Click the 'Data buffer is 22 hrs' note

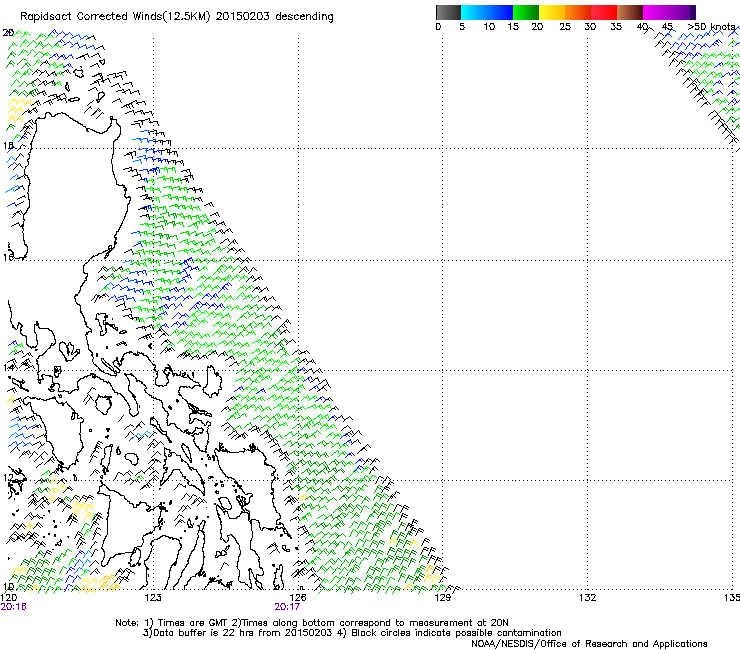204,633
